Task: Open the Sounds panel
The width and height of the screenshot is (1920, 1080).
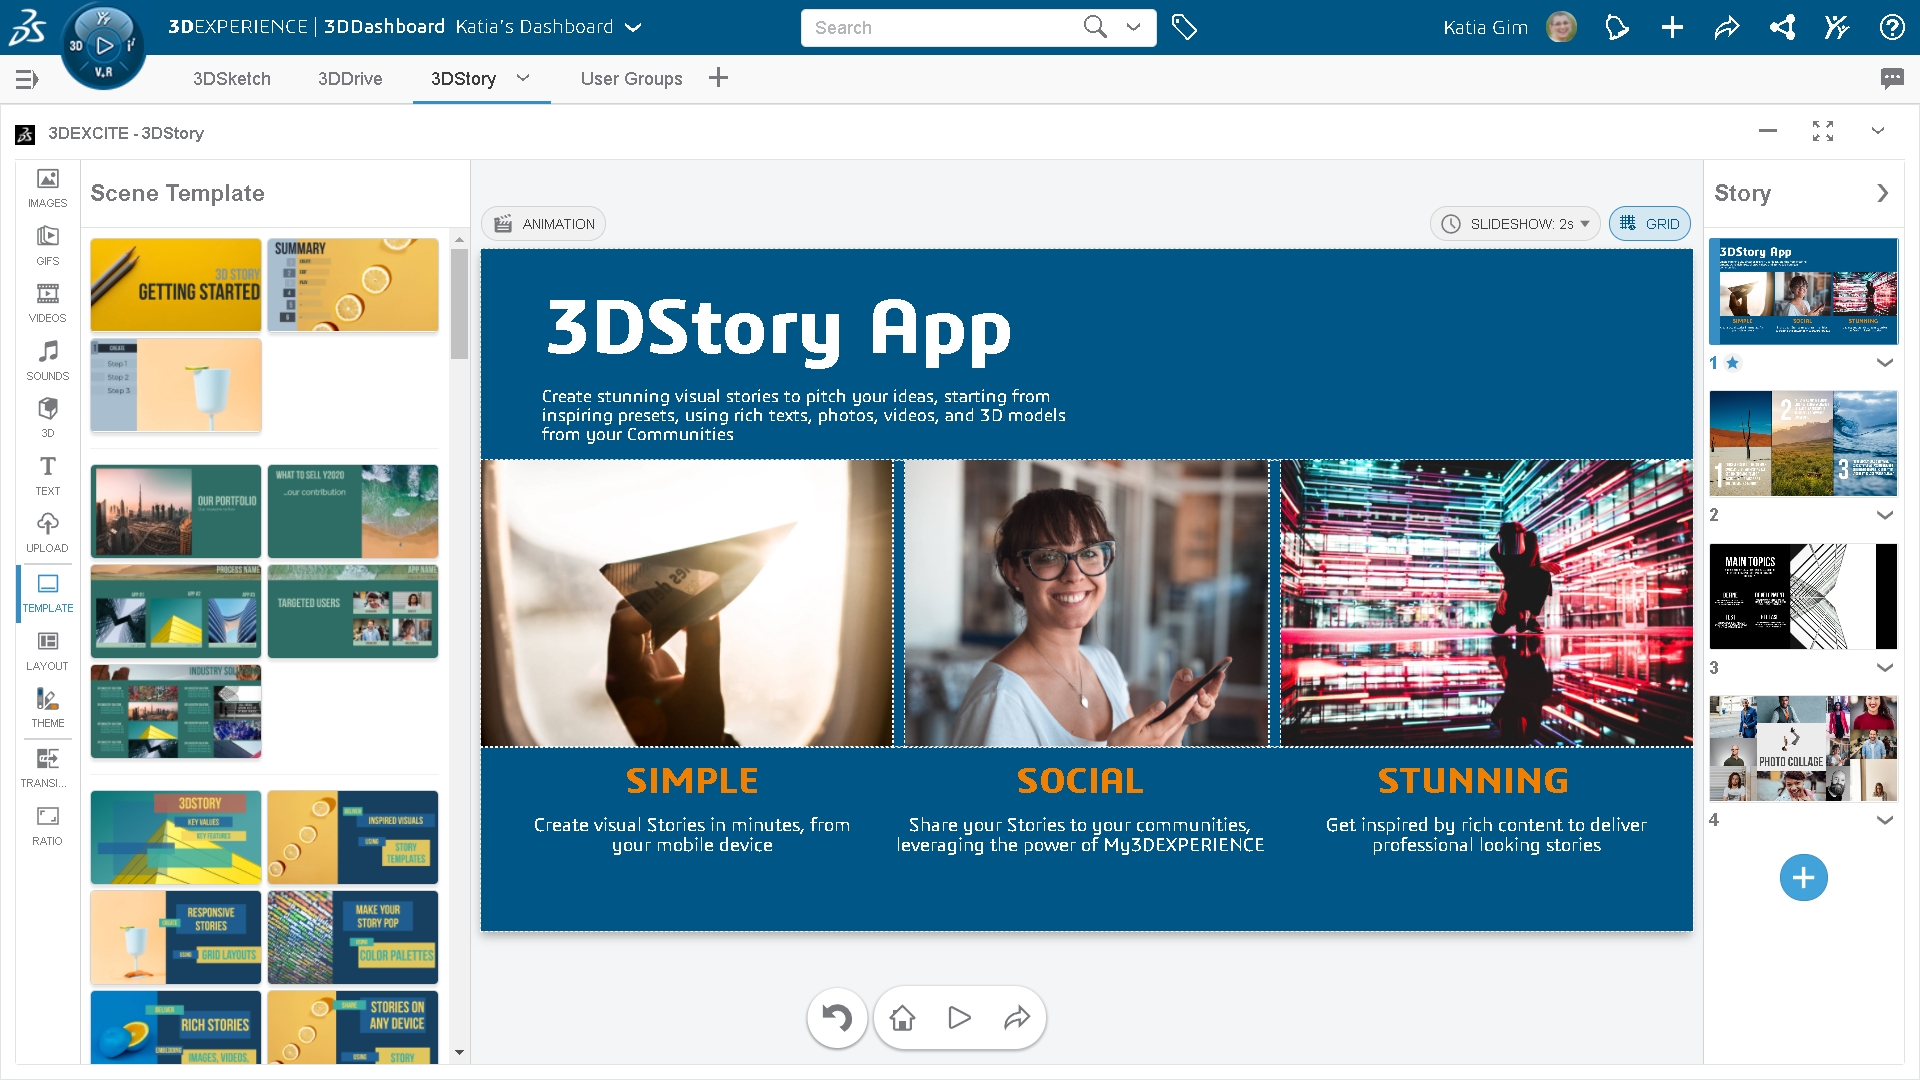Action: (47, 360)
